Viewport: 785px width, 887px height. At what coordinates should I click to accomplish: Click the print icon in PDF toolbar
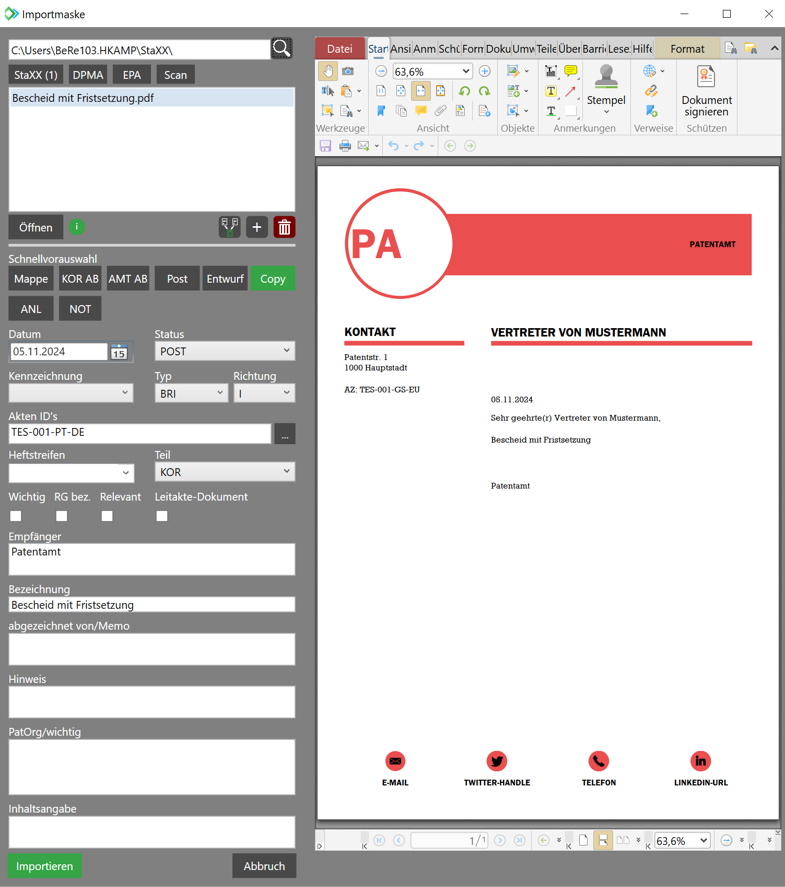point(345,146)
